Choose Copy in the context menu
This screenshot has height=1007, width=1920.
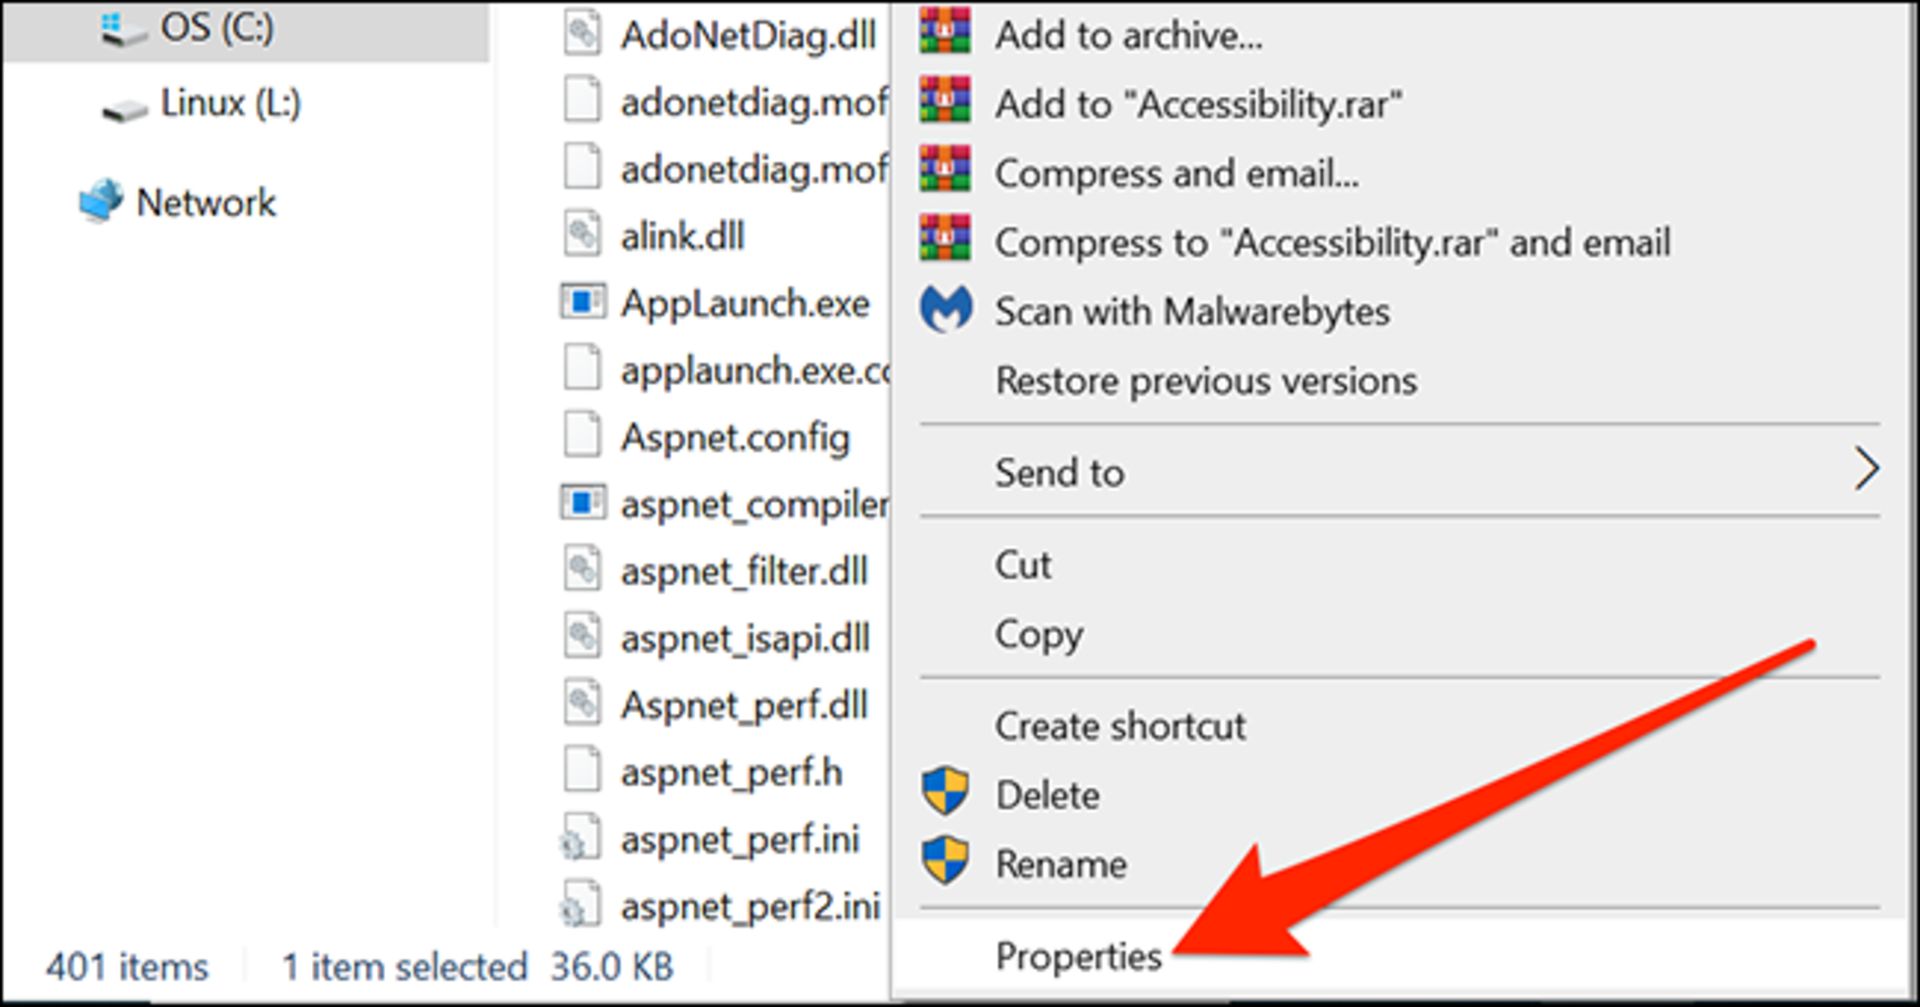point(1038,634)
